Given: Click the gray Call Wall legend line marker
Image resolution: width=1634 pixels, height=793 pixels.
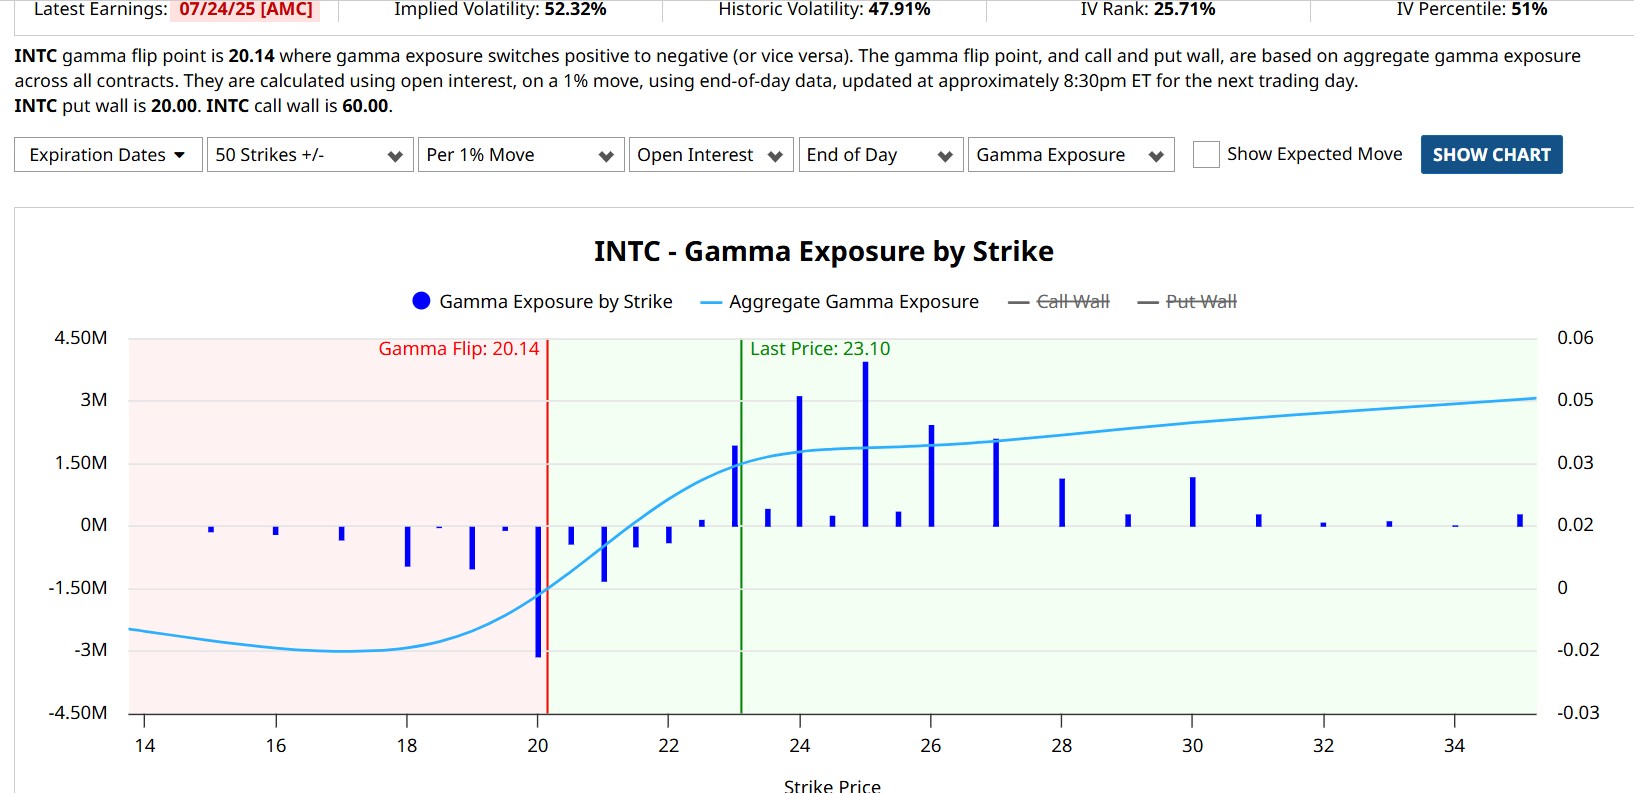Looking at the screenshot, I should click(x=1018, y=303).
